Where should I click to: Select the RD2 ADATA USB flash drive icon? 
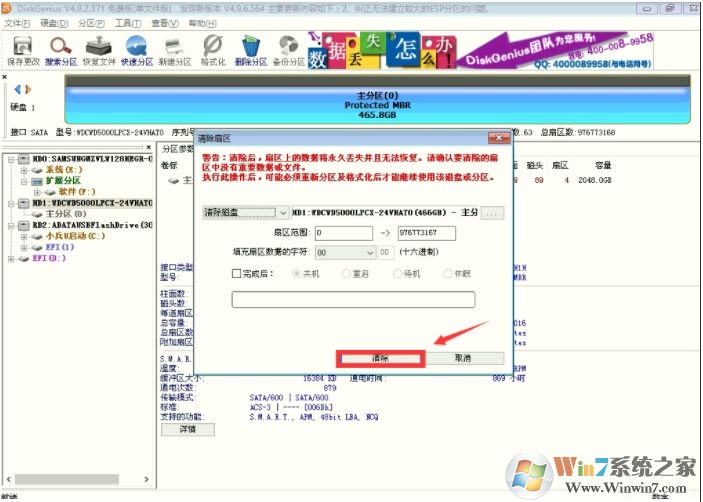click(x=23, y=225)
